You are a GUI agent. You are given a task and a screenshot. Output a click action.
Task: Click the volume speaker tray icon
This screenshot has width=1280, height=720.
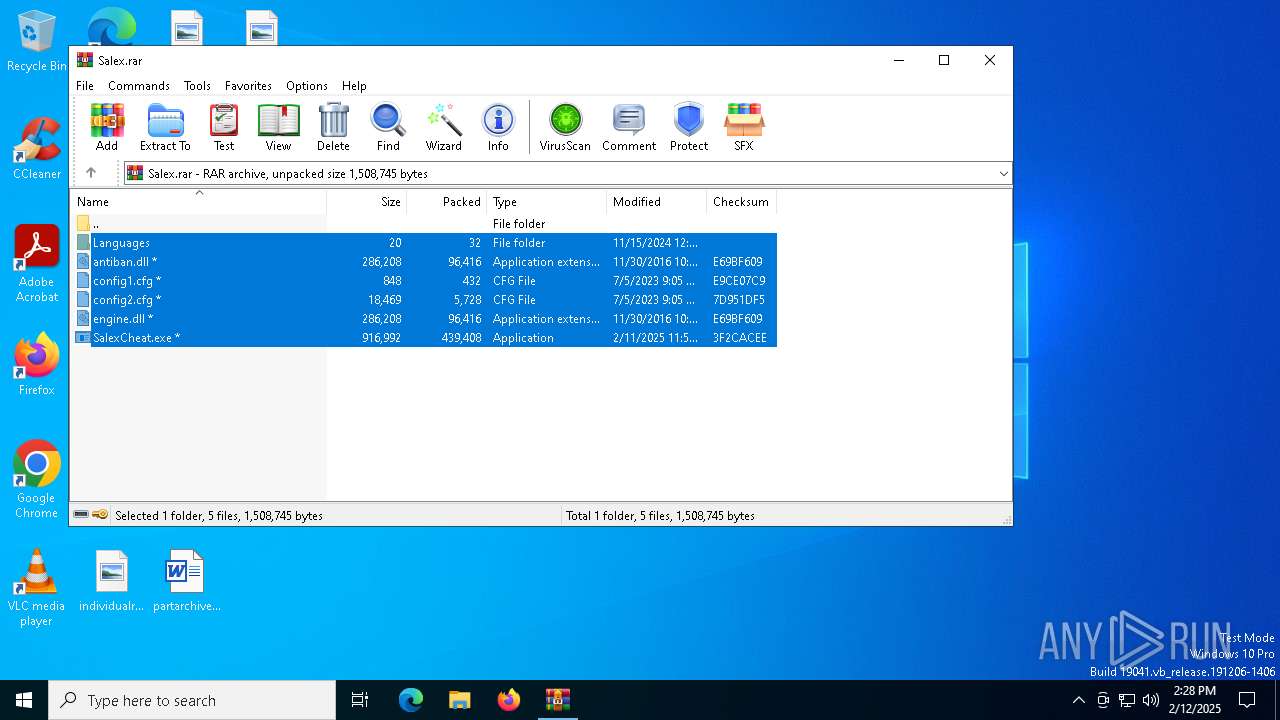tap(1151, 700)
